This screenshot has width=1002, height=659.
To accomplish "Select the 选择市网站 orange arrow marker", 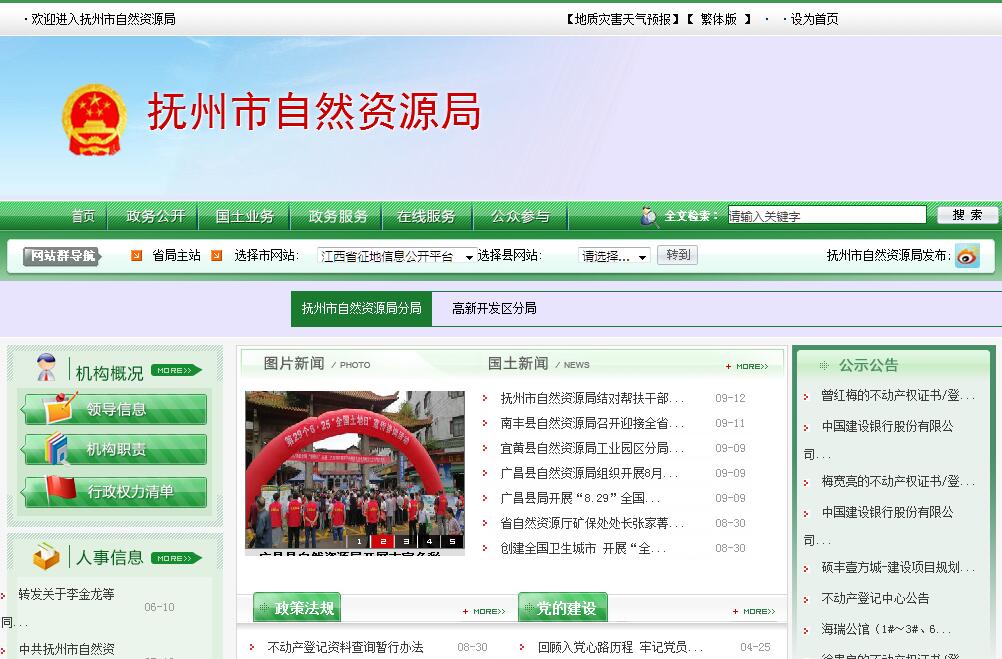I will coord(217,256).
